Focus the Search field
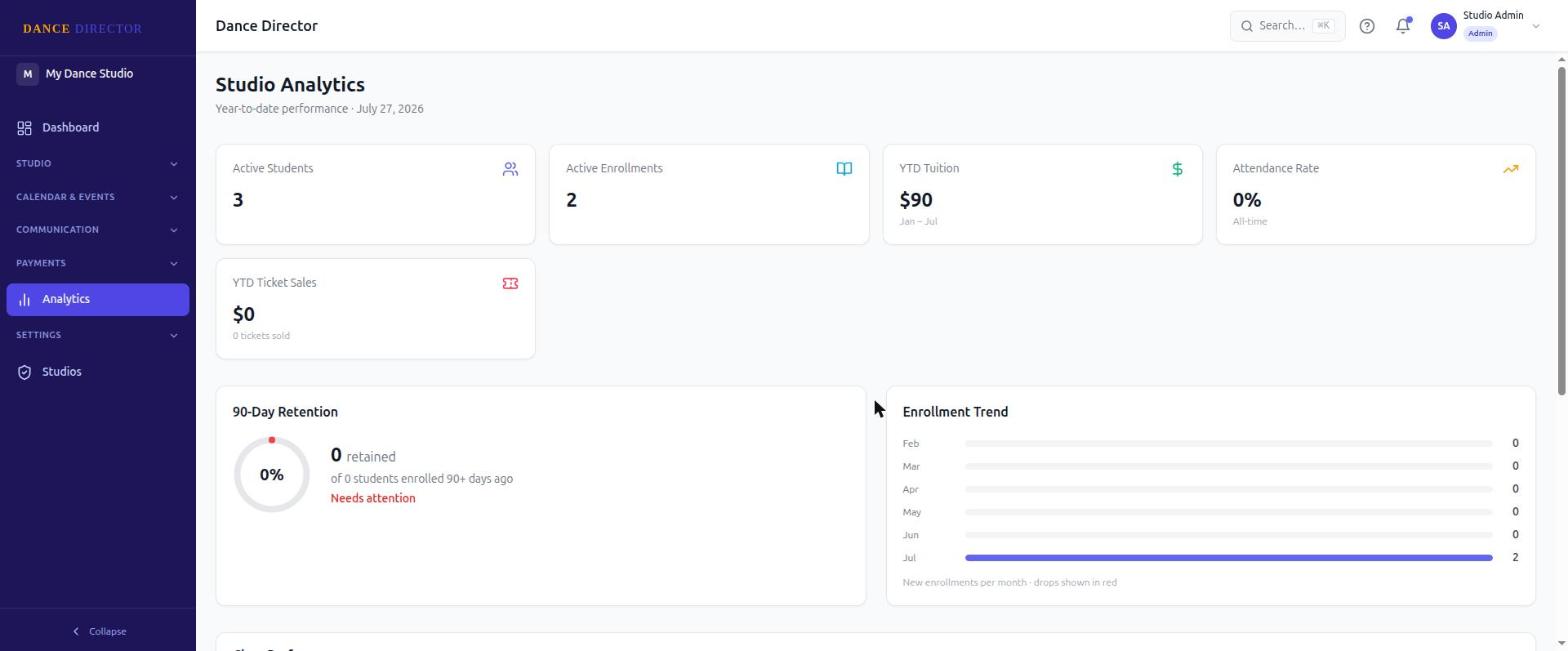 point(1287,26)
